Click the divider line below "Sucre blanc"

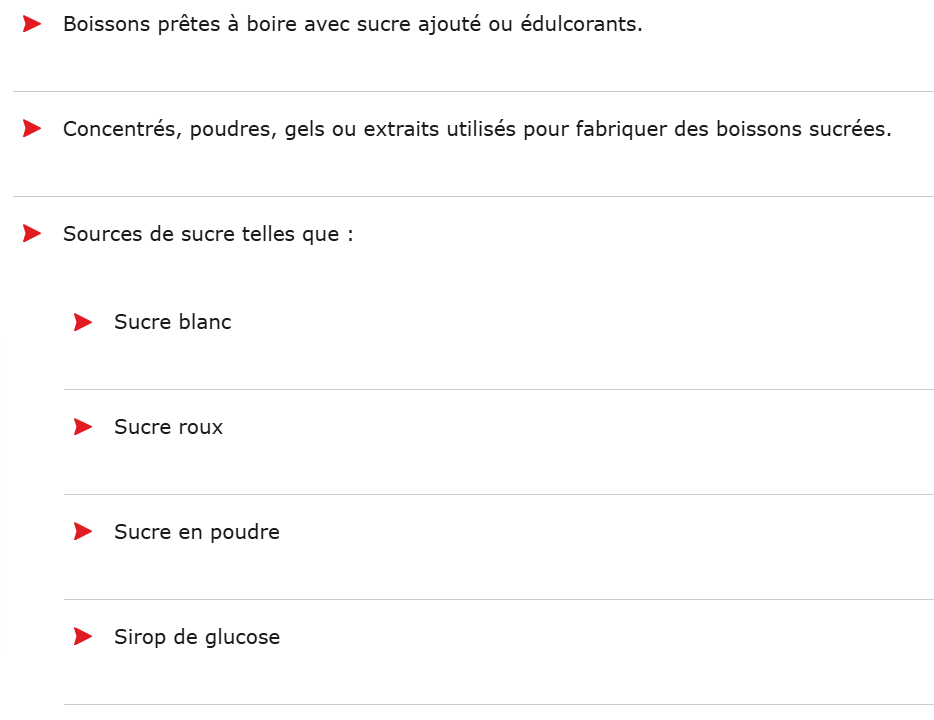(x=498, y=389)
